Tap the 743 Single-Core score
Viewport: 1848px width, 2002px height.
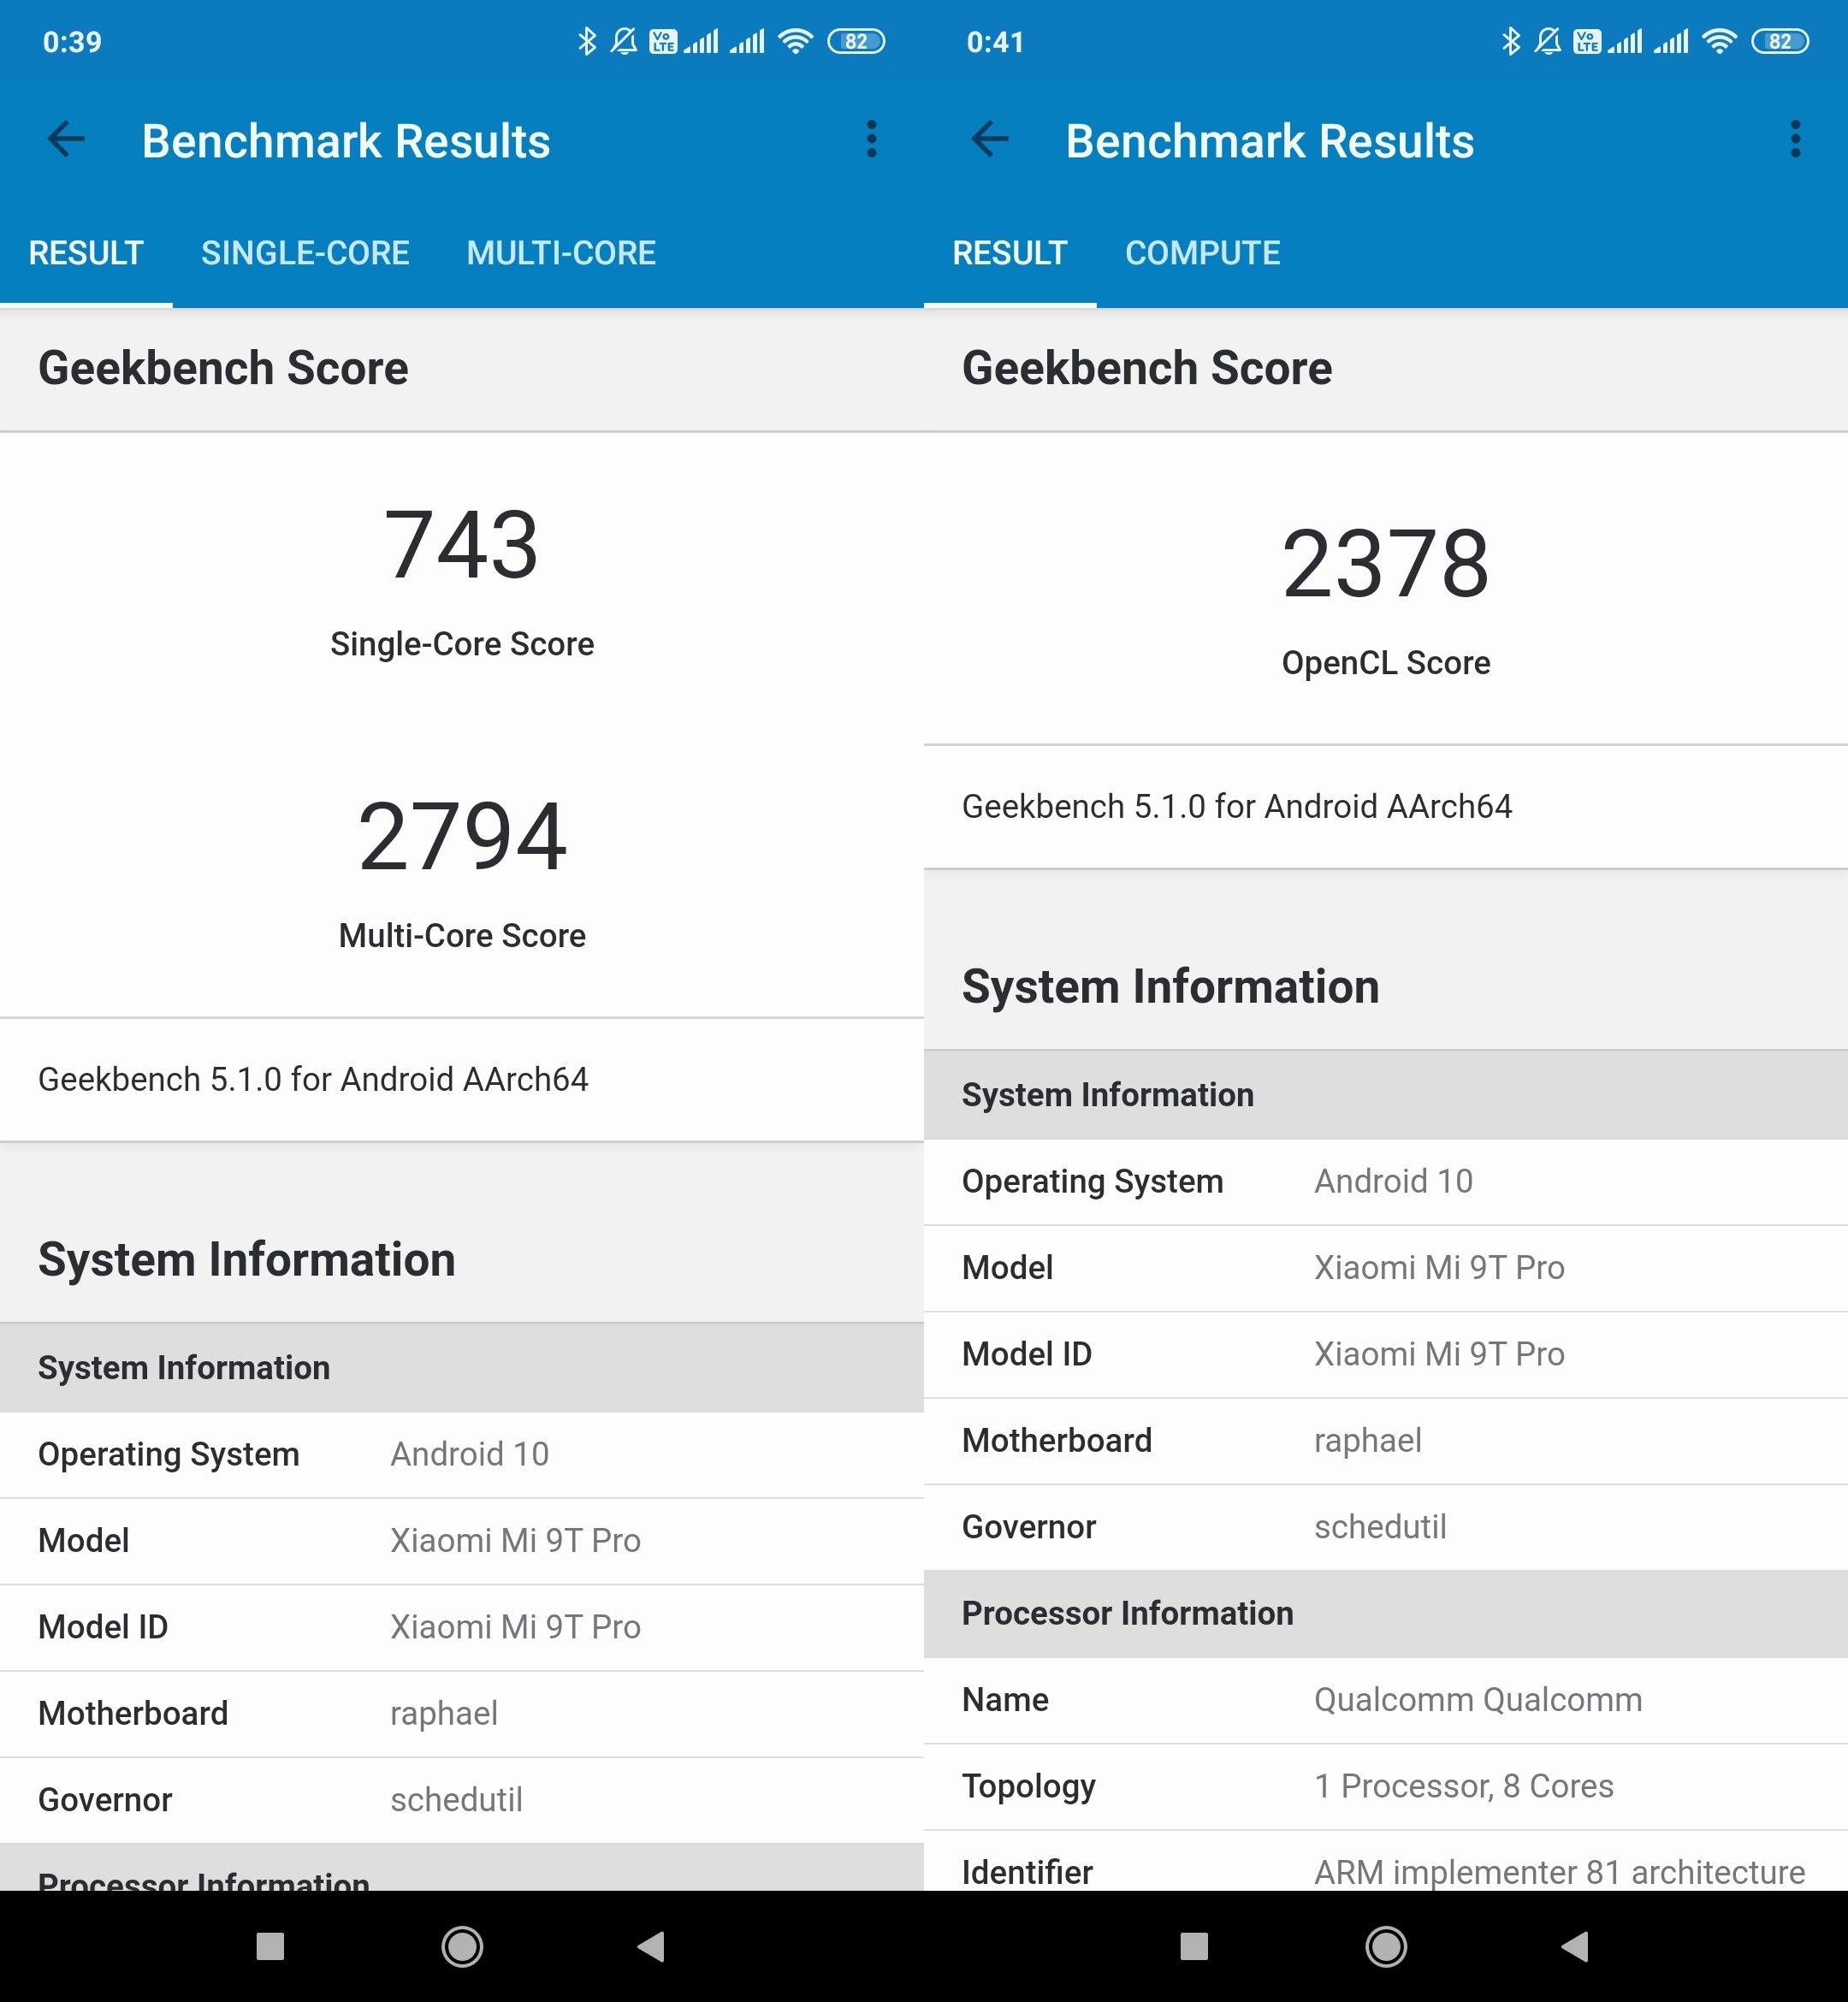point(461,547)
